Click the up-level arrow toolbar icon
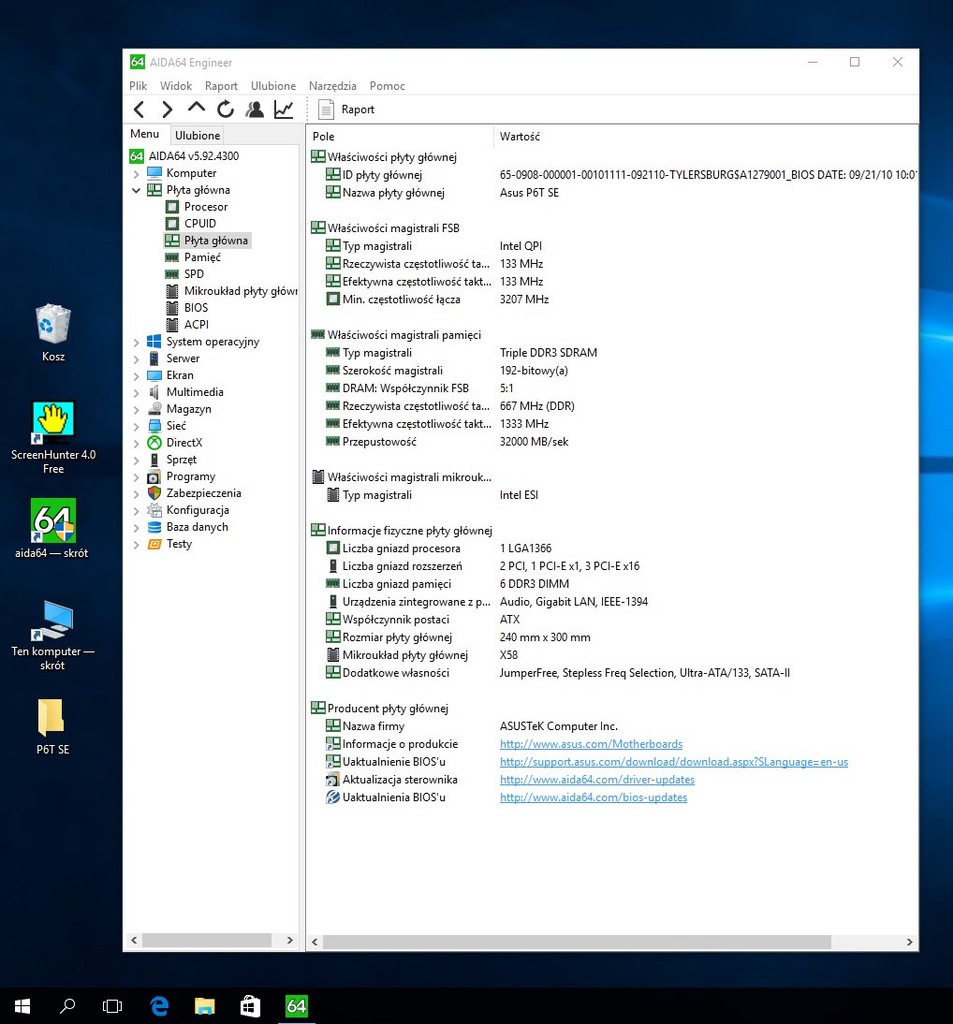 pos(196,108)
